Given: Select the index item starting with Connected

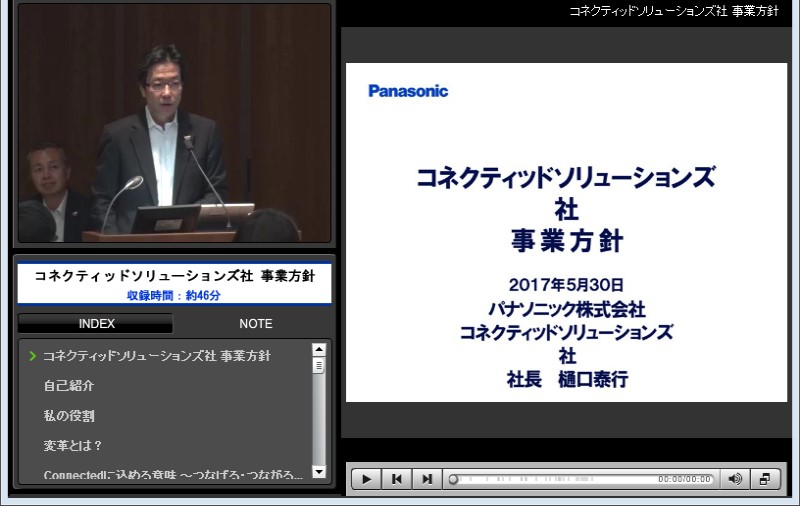Looking at the screenshot, I should (x=173, y=475).
